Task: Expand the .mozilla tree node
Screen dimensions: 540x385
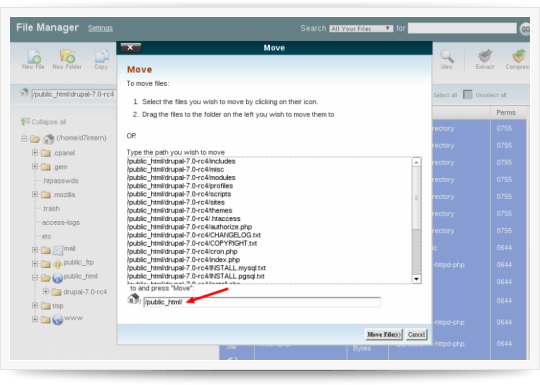Action: click(35, 194)
